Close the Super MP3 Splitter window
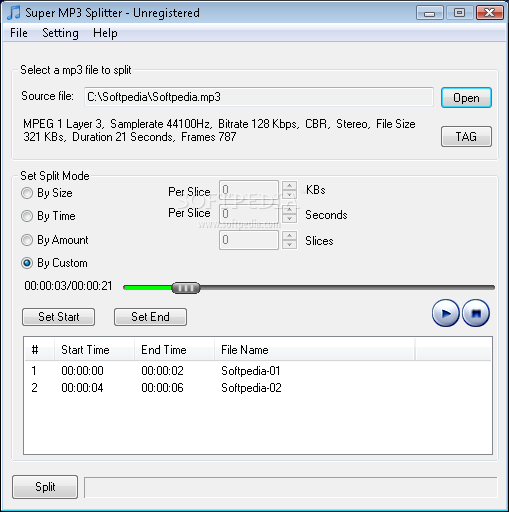The height and width of the screenshot is (512, 509). point(489,13)
